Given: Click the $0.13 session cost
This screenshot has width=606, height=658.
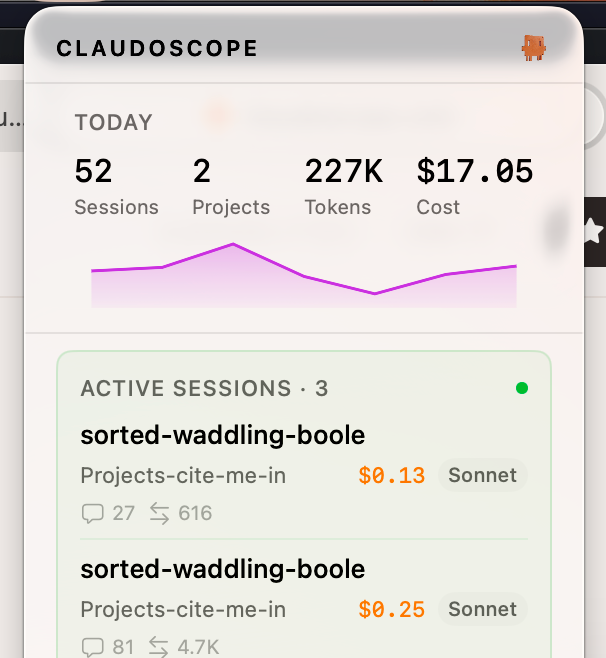Looking at the screenshot, I should pos(392,476).
